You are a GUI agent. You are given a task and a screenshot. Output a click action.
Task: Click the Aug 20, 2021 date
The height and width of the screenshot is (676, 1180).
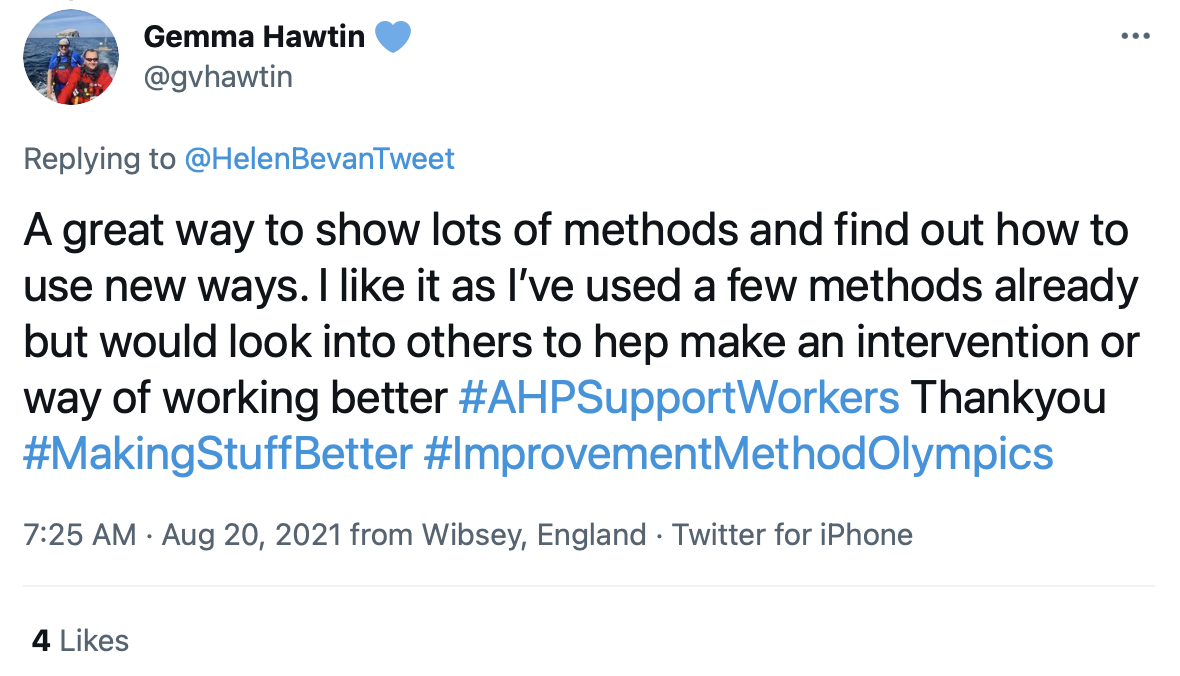pos(252,535)
